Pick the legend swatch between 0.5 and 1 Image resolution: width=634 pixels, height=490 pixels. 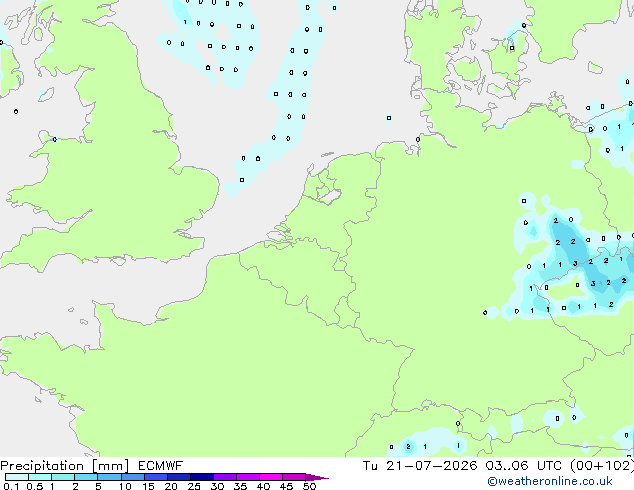[40, 477]
